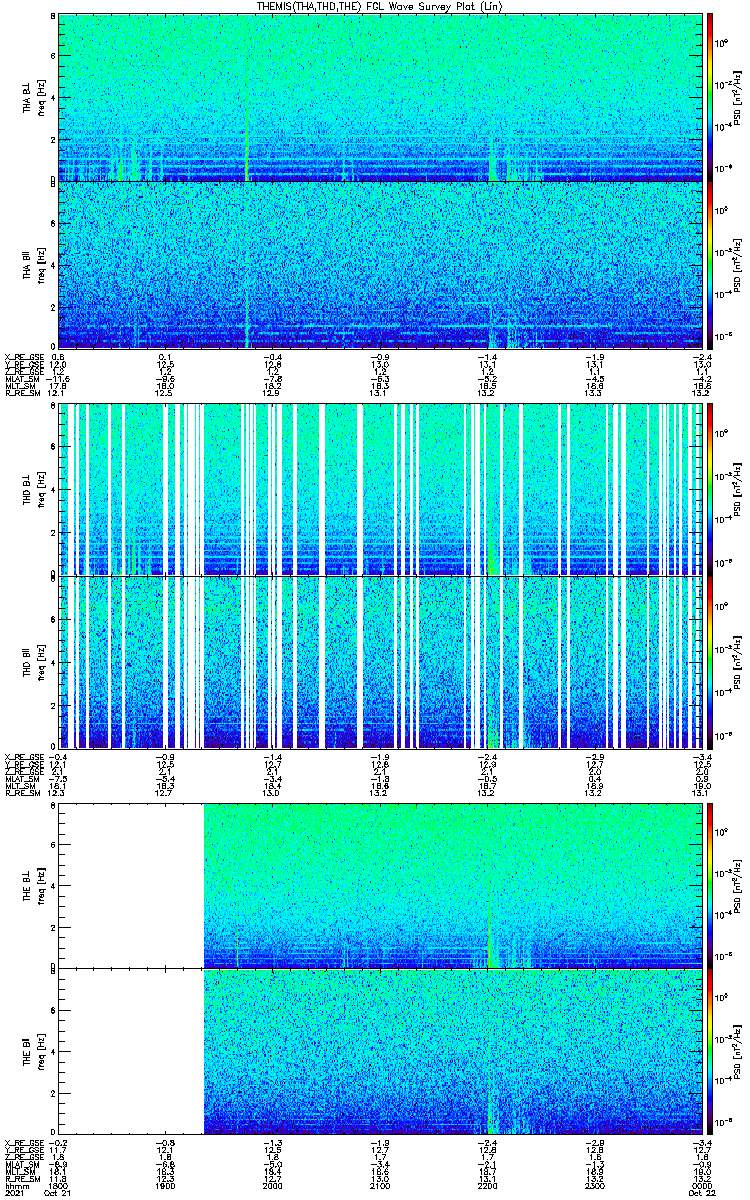The image size is (750, 1200).
Task: Click the THE B⊥ PSD color bar
Action: tap(710, 885)
